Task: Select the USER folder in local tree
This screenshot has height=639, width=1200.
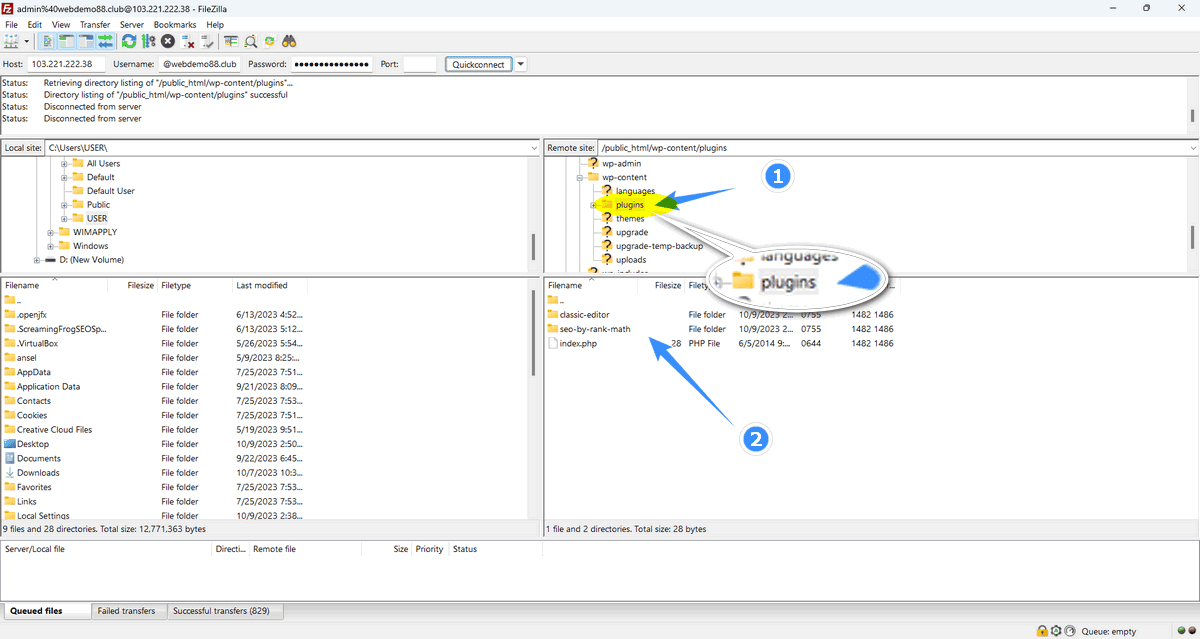Action: point(97,218)
